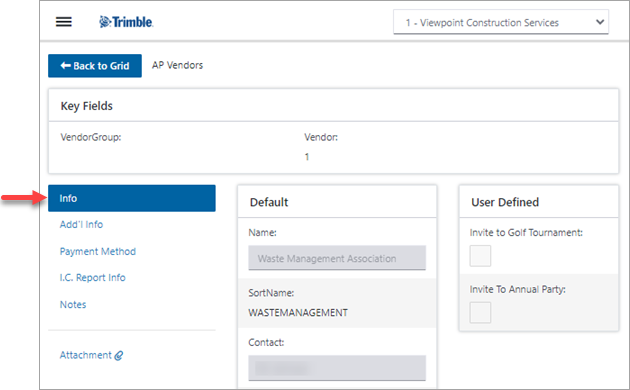
Task: Click the WASTEMANAGEMENT sort name value
Action: click(298, 313)
